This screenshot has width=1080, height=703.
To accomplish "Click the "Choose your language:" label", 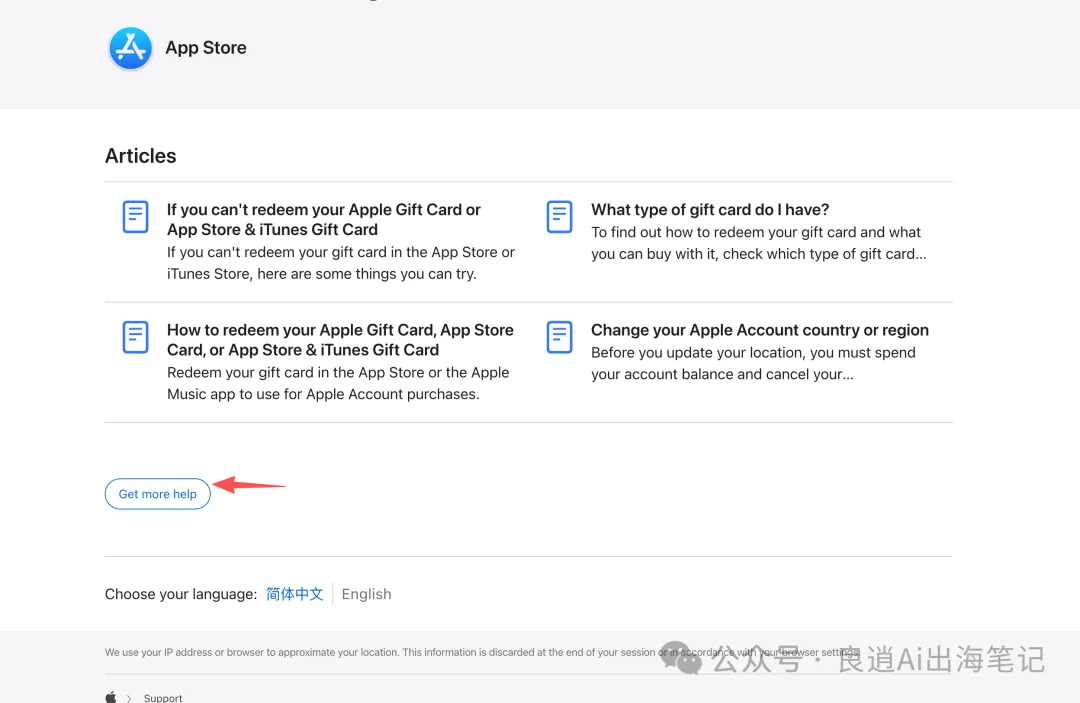I will [x=181, y=594].
